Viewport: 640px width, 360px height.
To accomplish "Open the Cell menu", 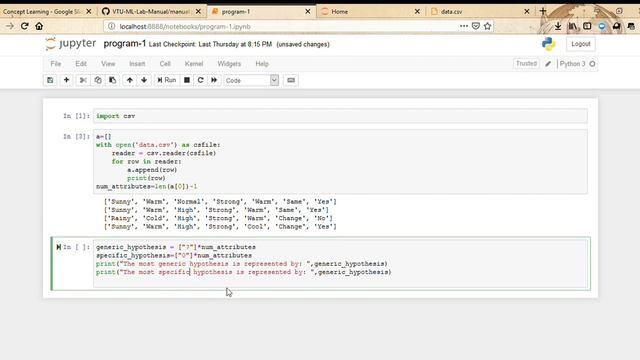I will click(x=165, y=64).
